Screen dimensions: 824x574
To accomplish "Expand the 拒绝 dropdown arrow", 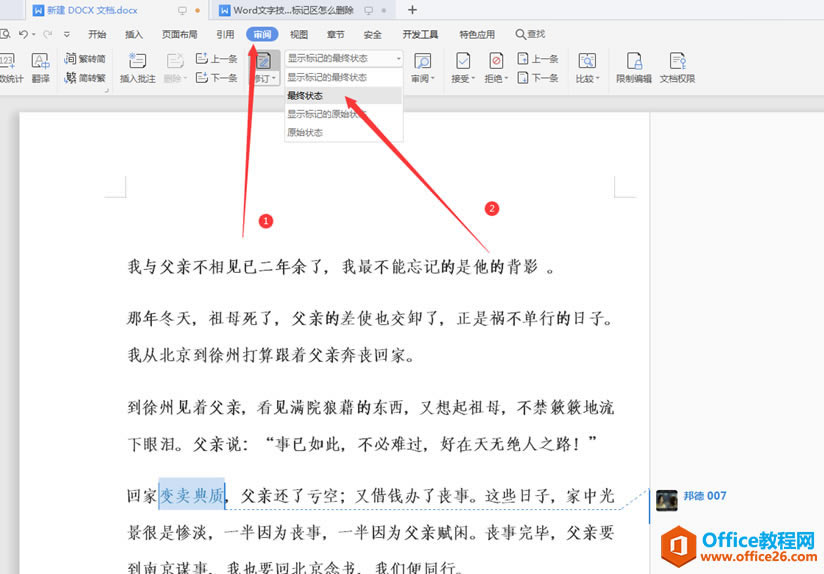I will [x=507, y=79].
